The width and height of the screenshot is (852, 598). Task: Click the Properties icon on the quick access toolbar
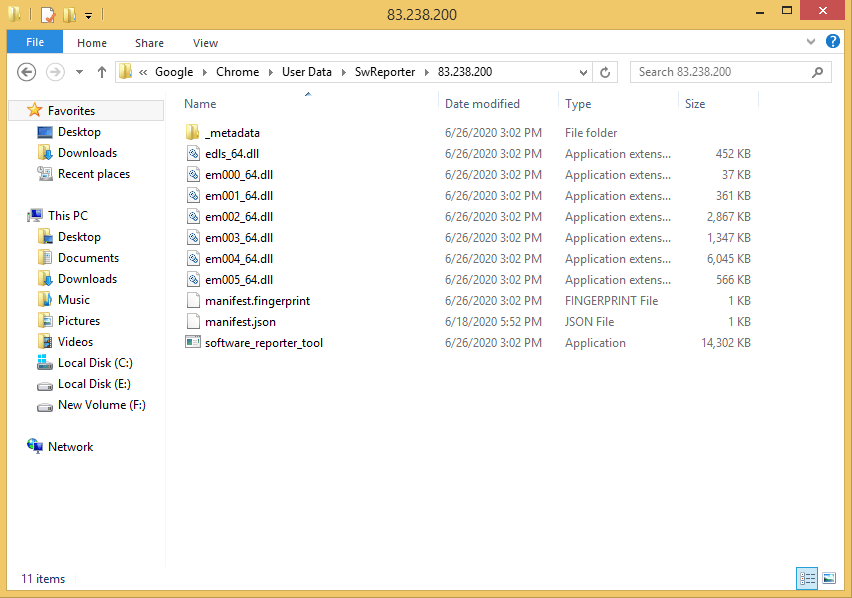[x=47, y=15]
